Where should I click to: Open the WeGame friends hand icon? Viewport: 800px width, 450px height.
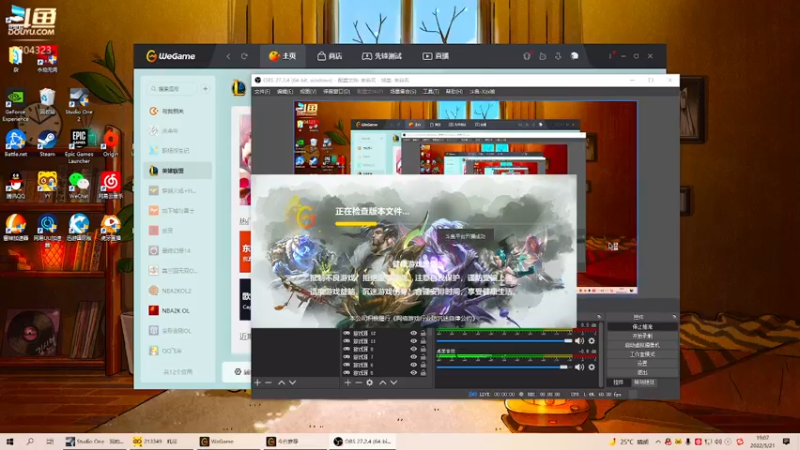(543, 56)
